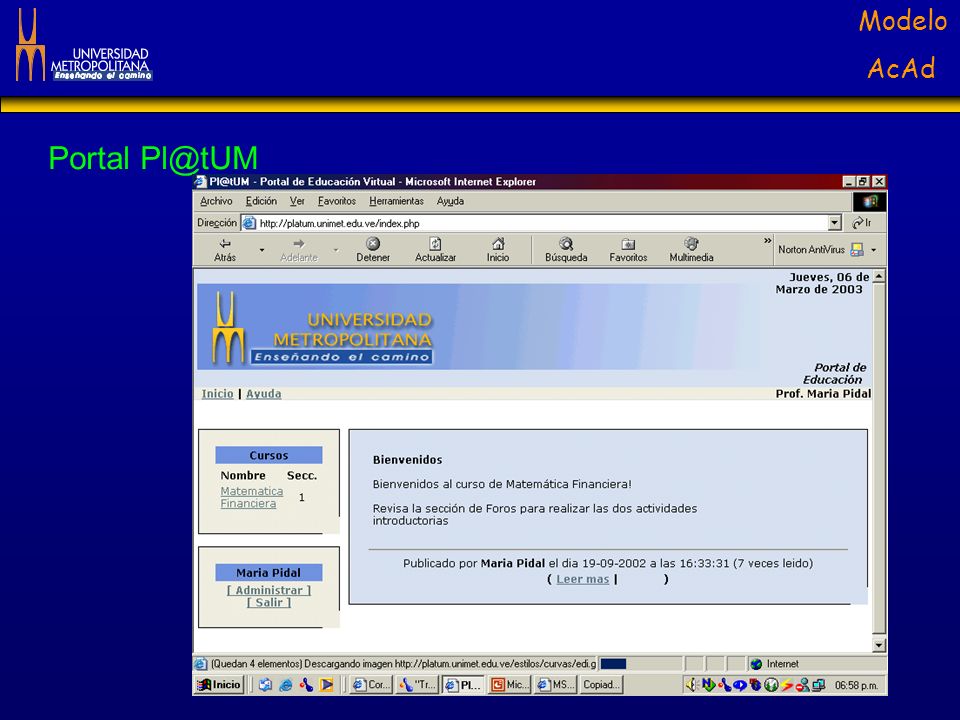Click the [ Administrar ] link

[269, 590]
